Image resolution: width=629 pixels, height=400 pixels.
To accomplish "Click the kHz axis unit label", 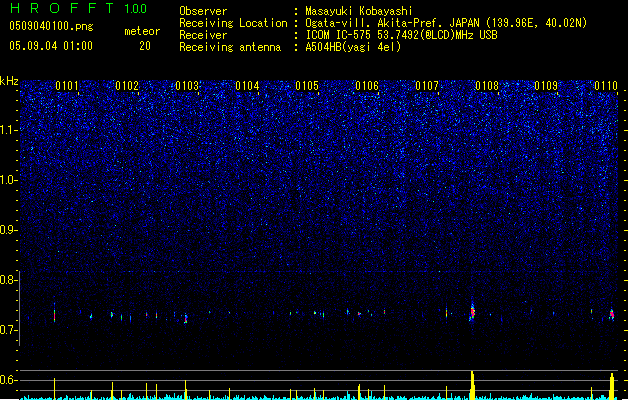I will (x=9, y=81).
